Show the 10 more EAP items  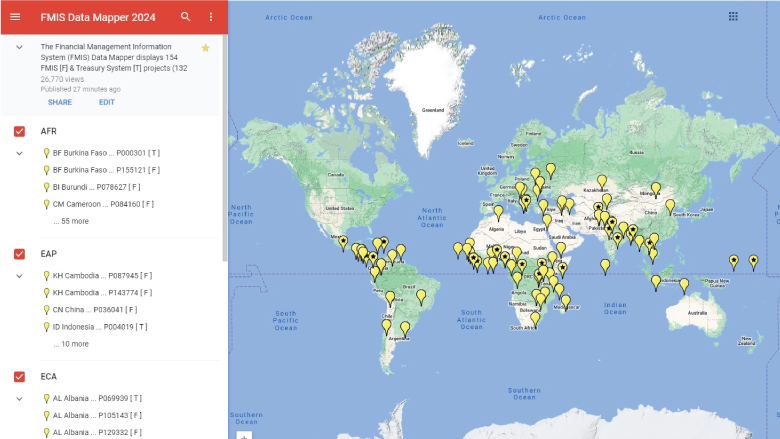[x=71, y=344]
